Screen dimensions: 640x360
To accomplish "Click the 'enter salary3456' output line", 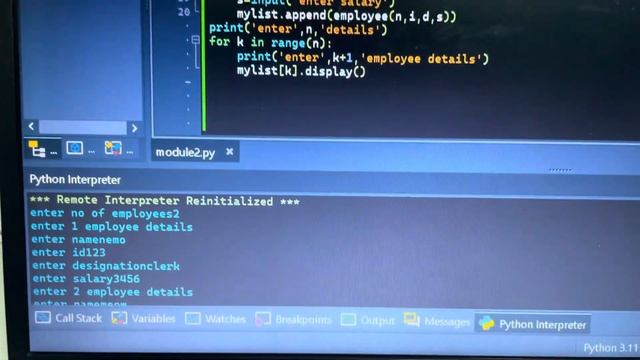I will [x=86, y=279].
